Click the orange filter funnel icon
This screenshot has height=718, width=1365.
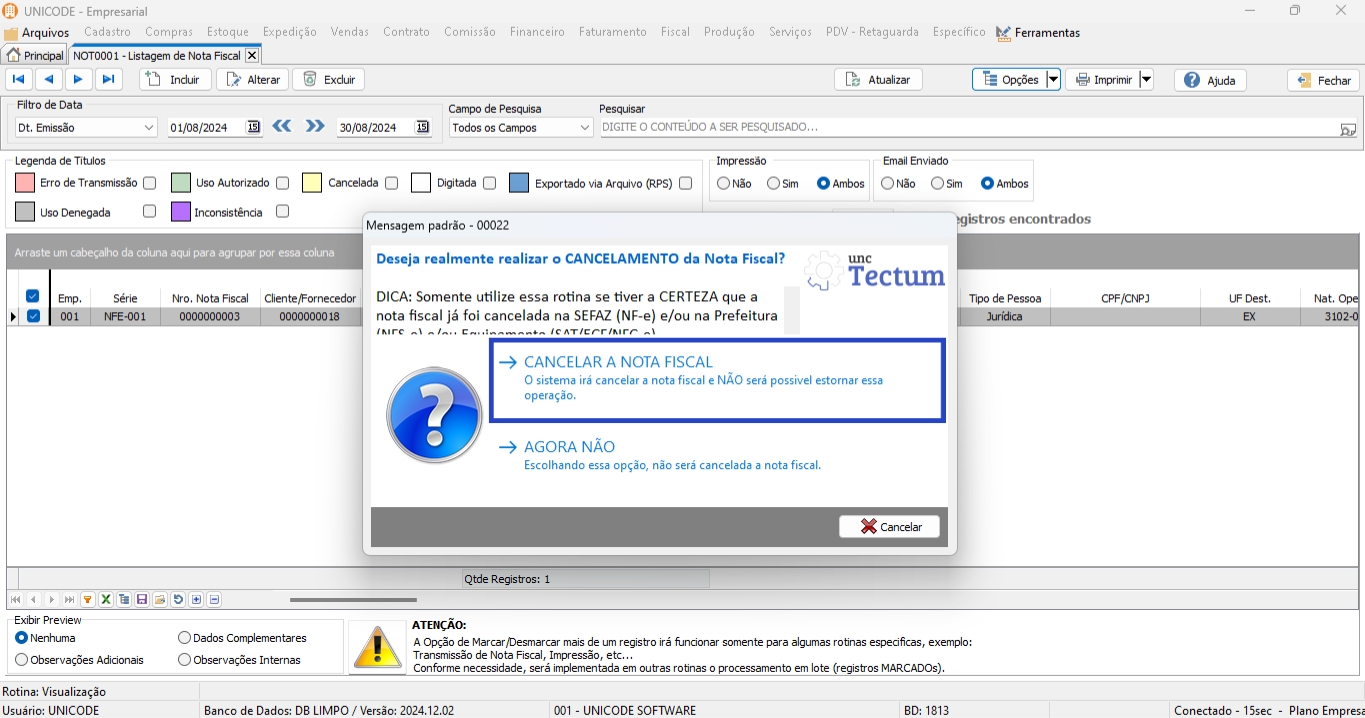88,600
